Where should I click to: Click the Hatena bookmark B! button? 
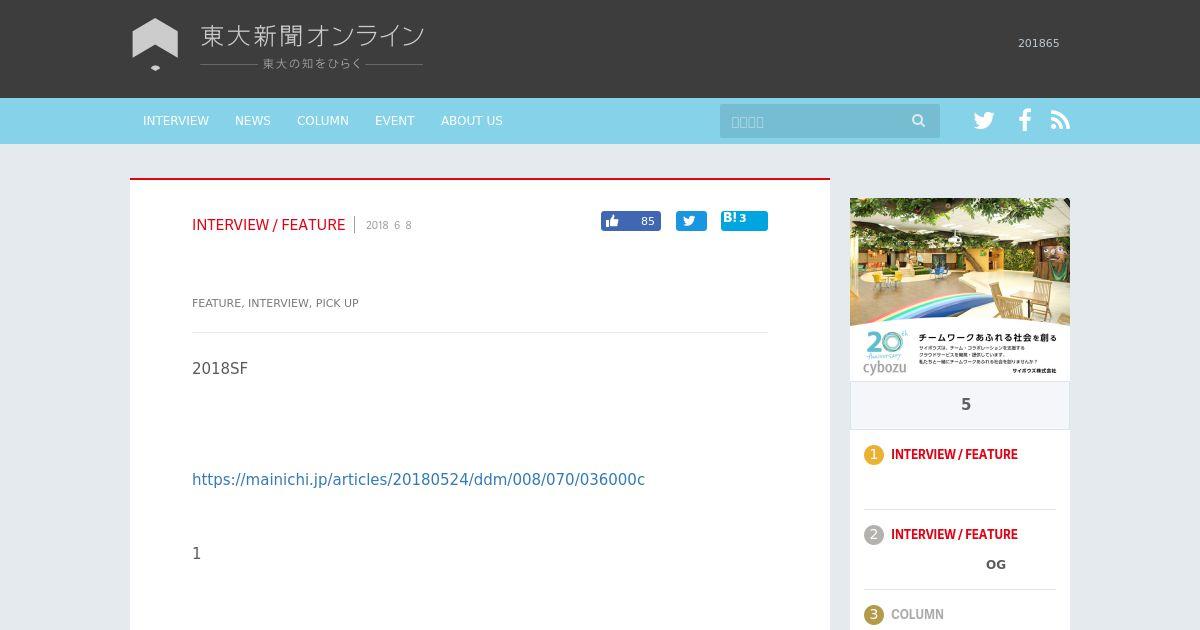pyautogui.click(x=744, y=221)
